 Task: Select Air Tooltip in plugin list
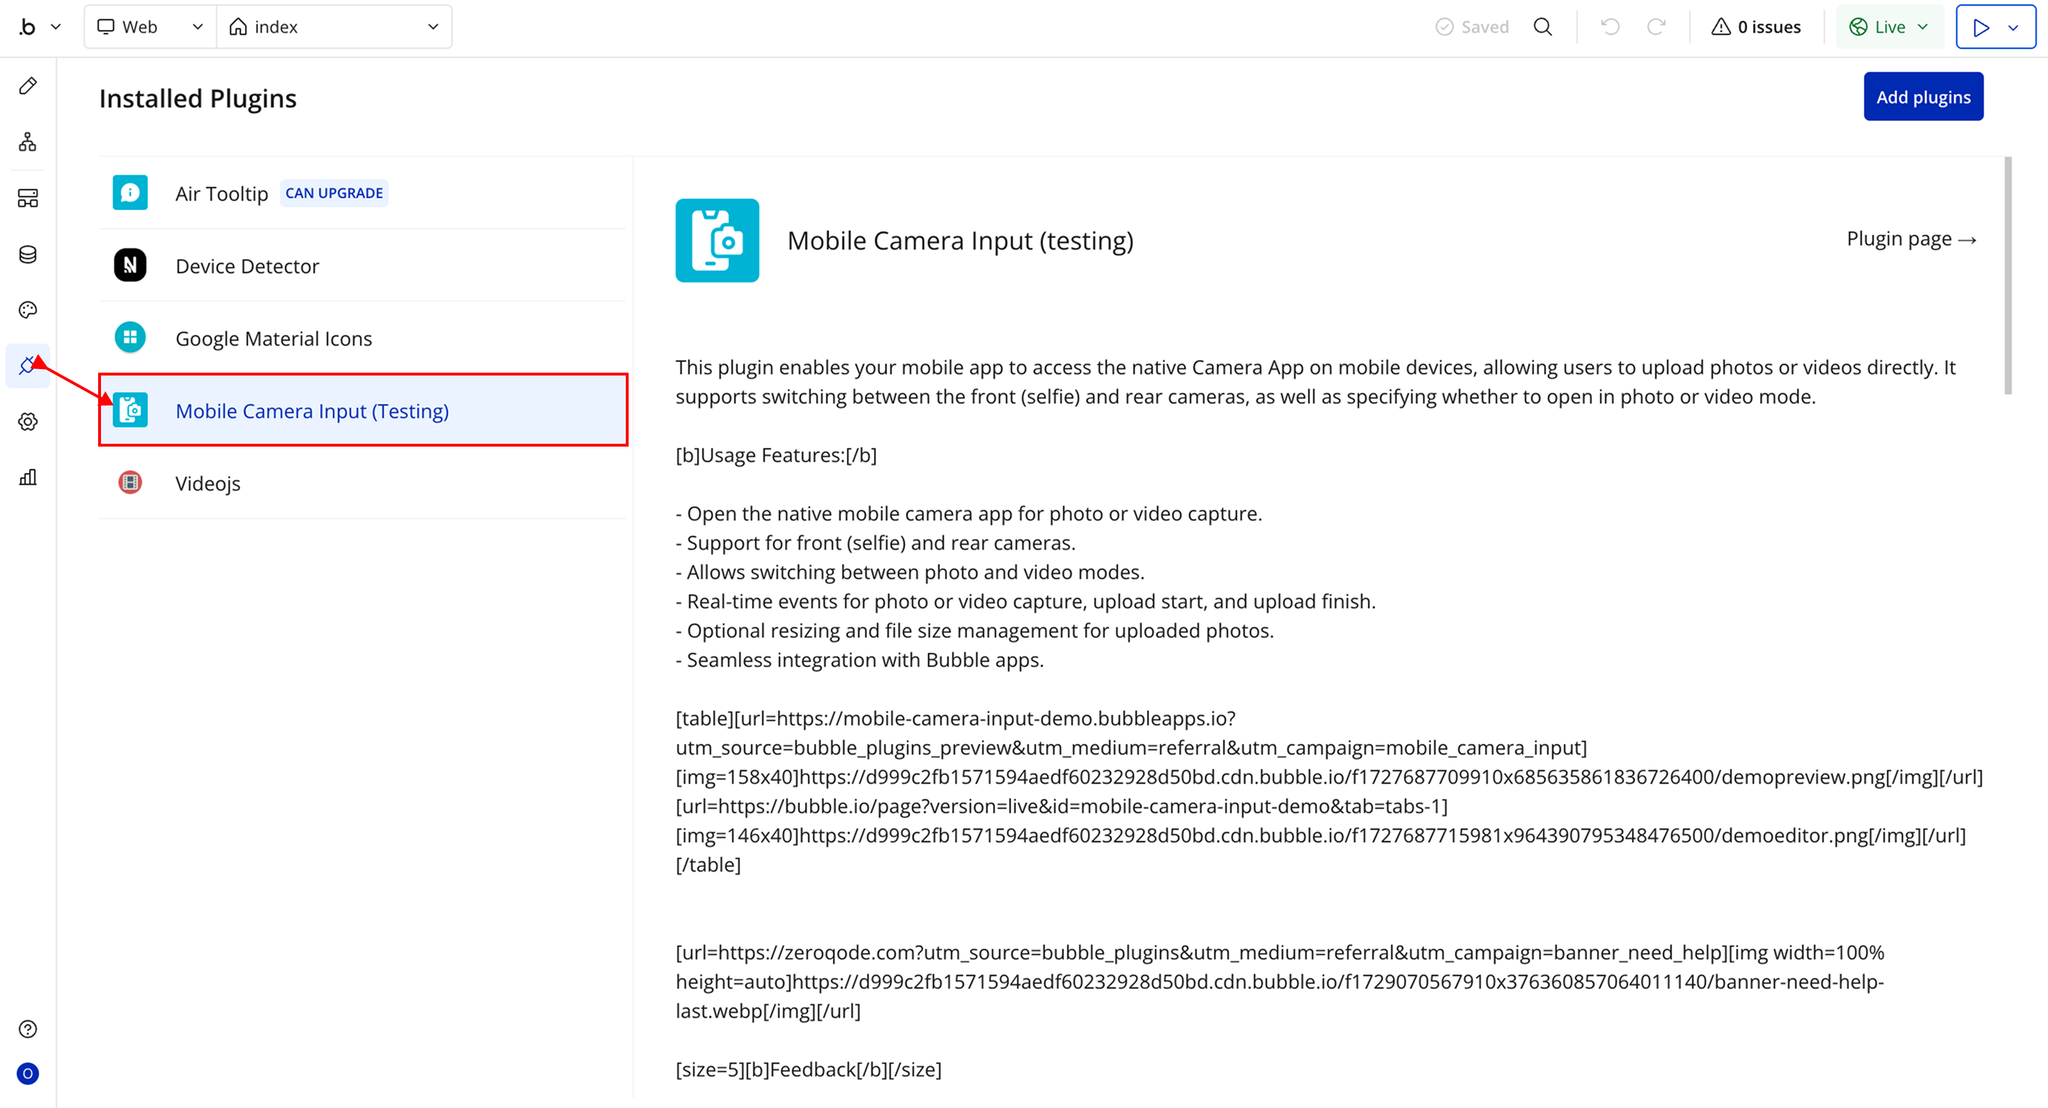pos(221,193)
